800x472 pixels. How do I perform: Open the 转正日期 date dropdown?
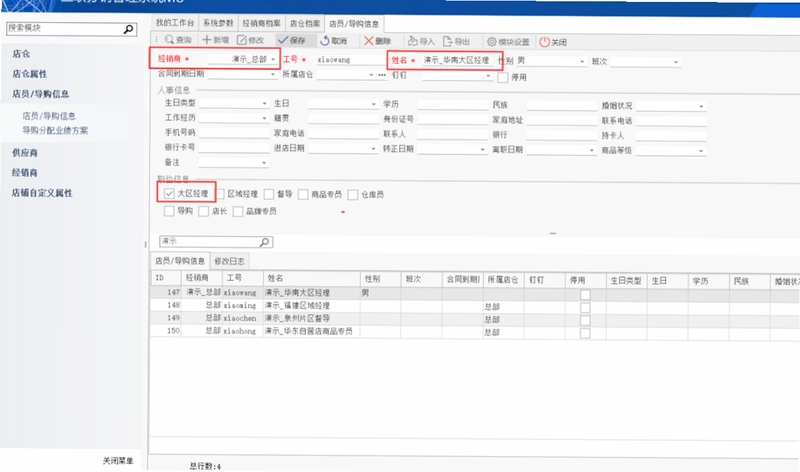483,150
